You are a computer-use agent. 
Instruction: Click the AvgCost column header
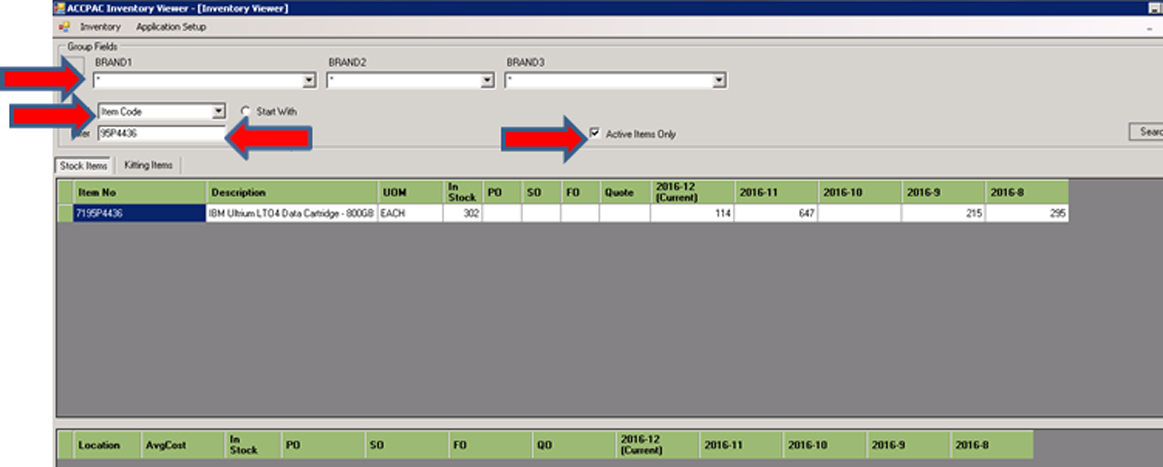(182, 445)
